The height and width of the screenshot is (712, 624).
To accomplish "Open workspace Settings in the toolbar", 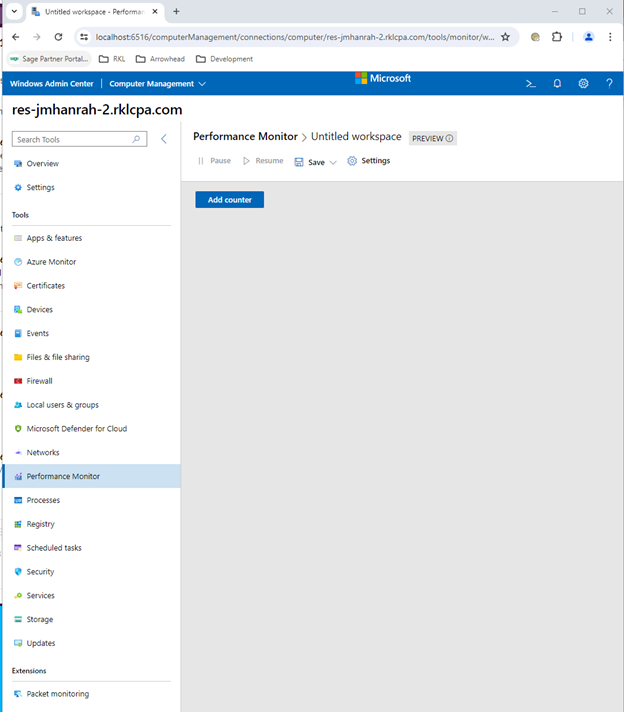I will 368,161.
